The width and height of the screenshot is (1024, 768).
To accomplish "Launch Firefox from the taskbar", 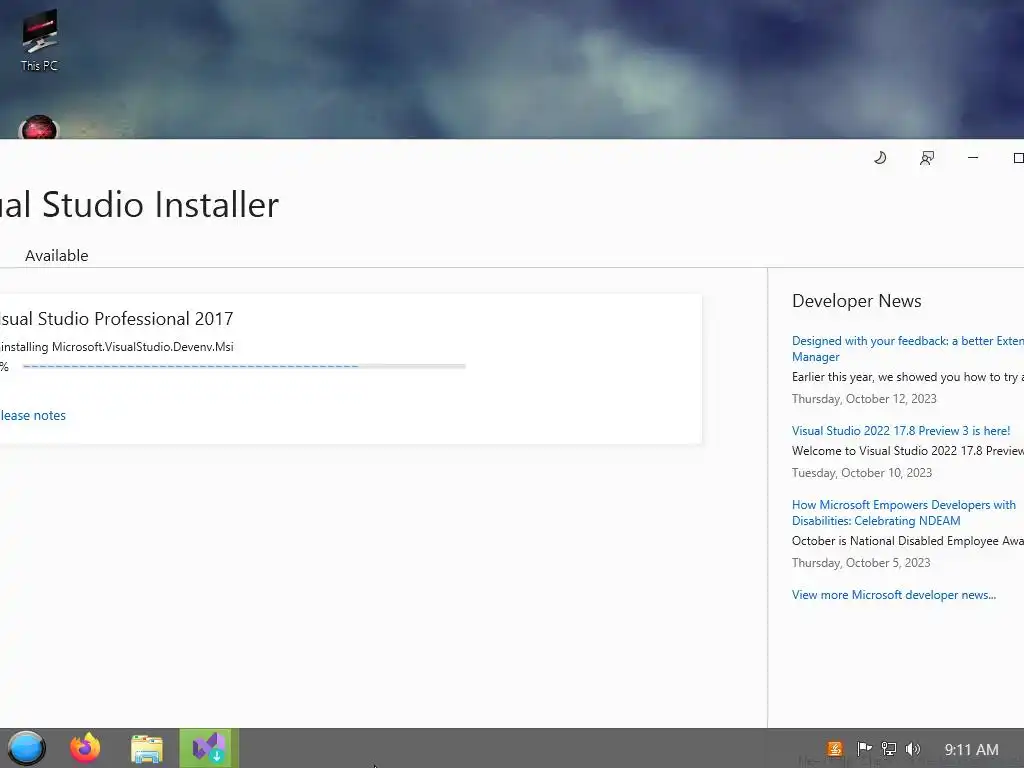I will pos(85,748).
